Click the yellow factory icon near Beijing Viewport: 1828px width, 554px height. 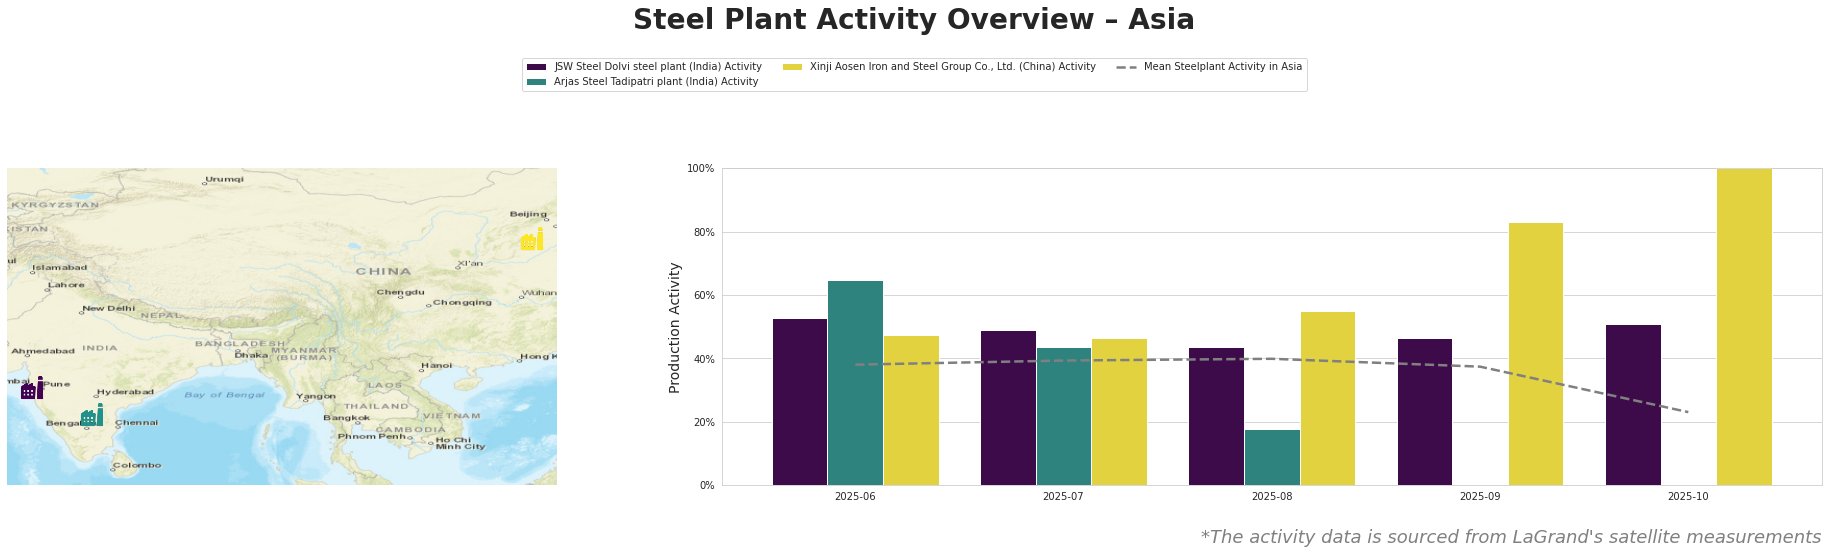[532, 240]
